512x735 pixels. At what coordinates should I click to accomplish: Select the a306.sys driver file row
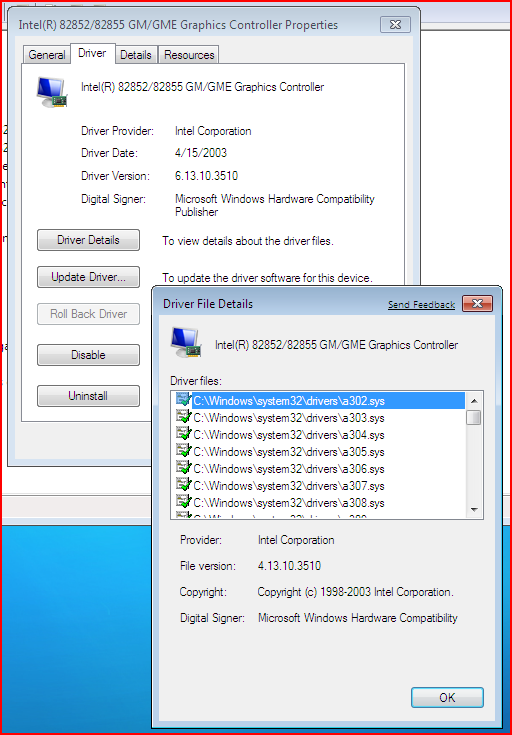(x=320, y=469)
